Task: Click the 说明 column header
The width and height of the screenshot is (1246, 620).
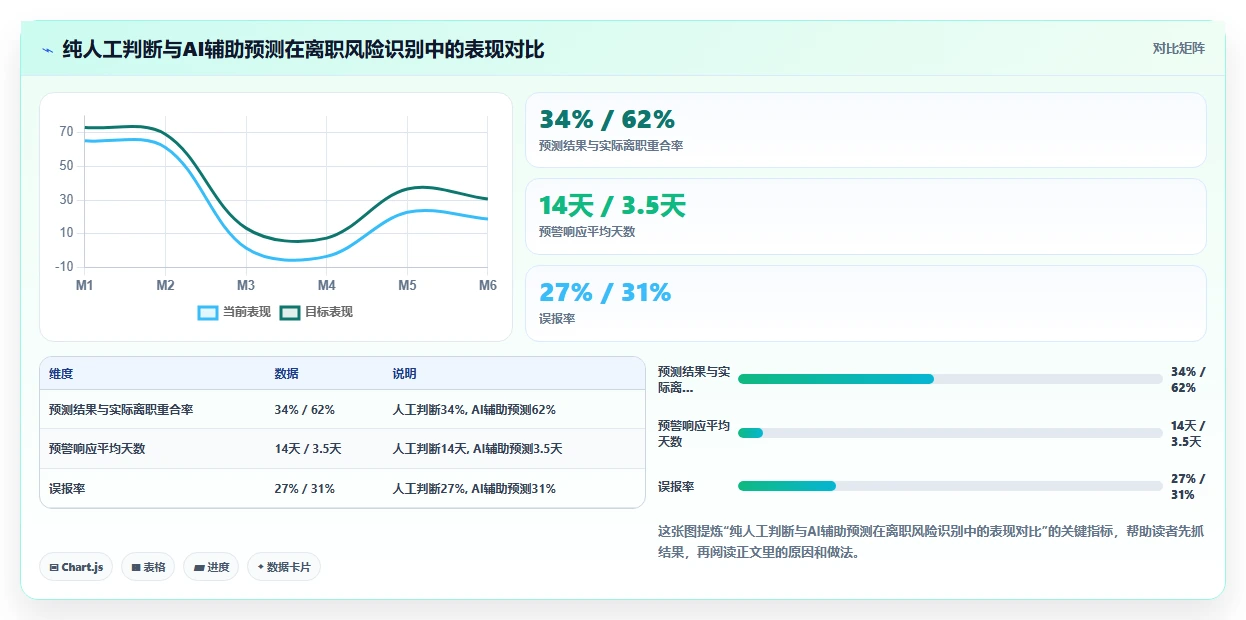Action: tap(404, 374)
